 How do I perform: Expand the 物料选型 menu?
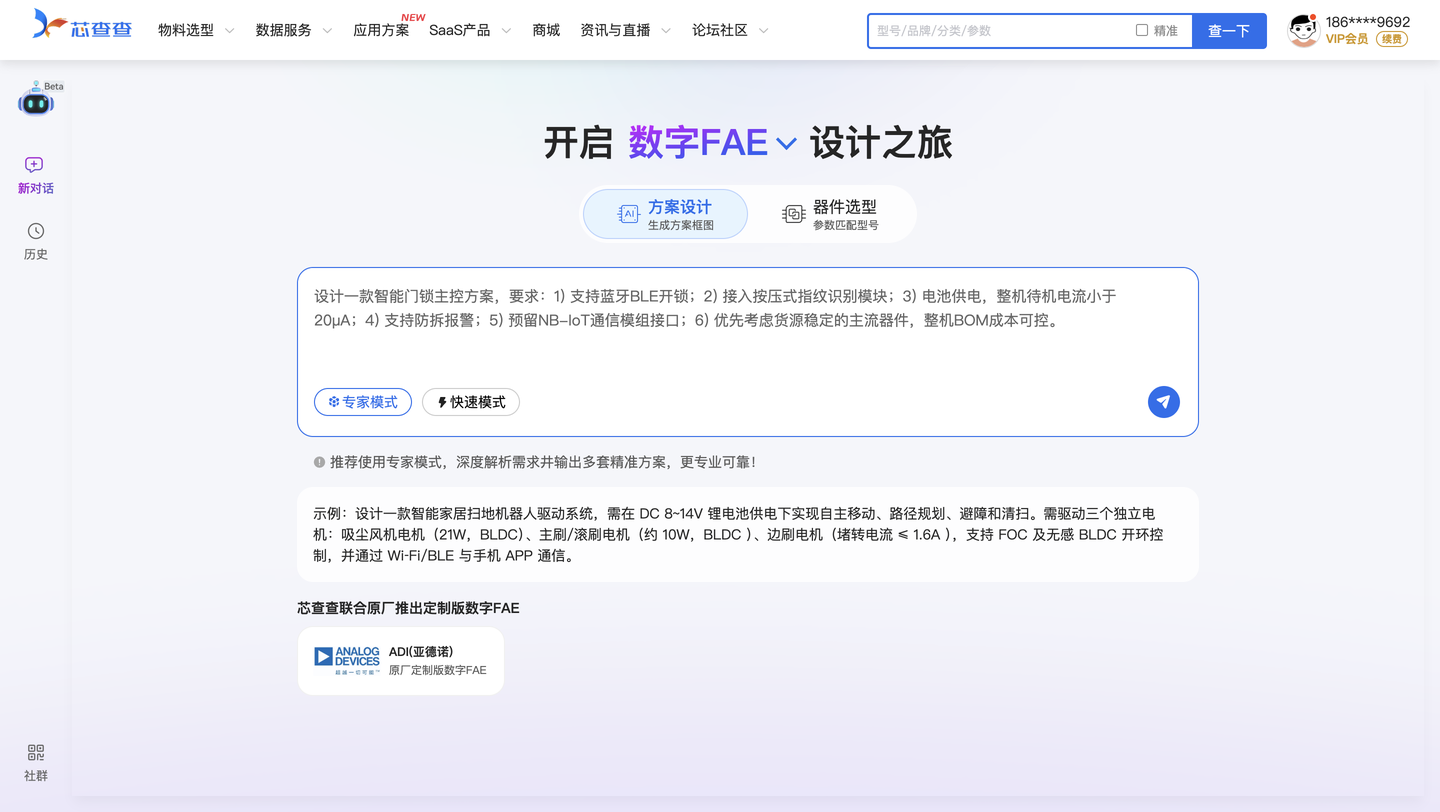tap(196, 30)
